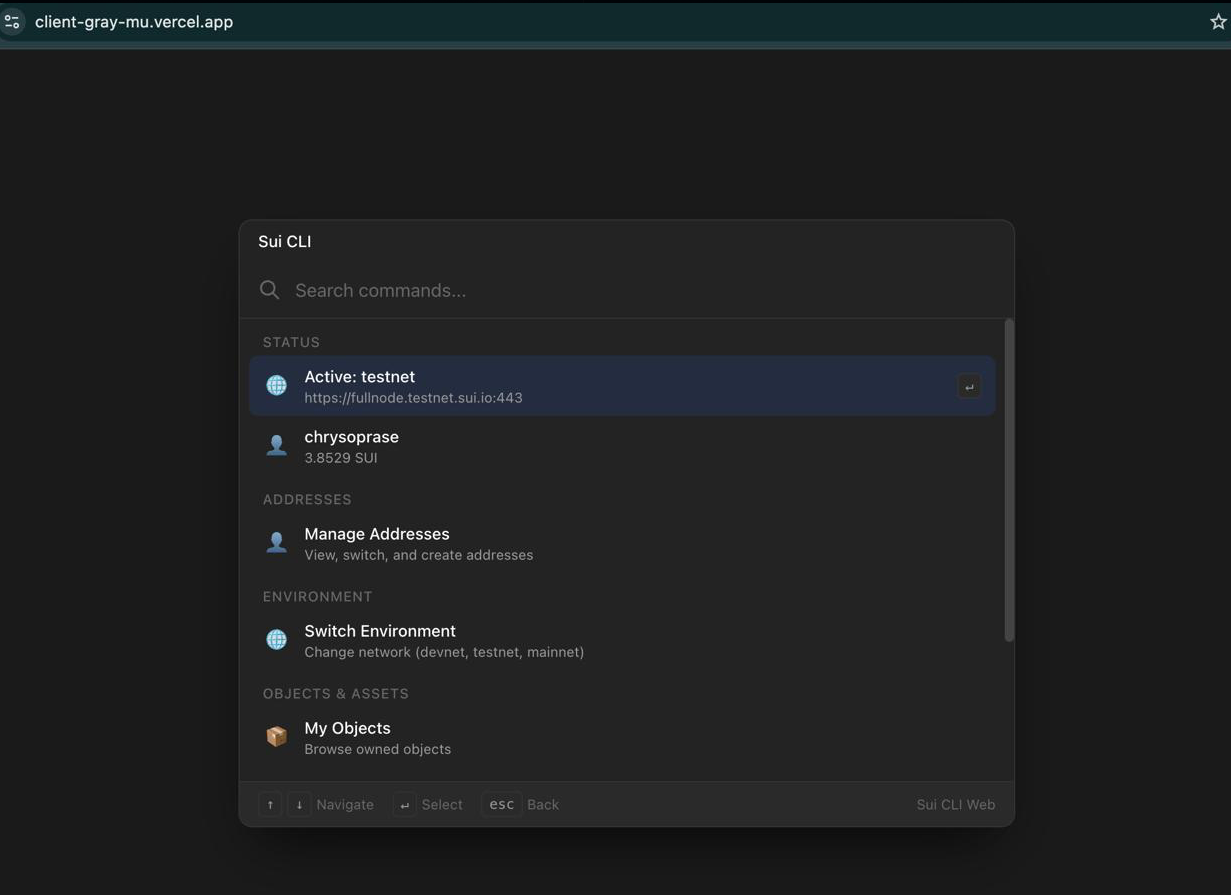
Task: Click the esc key hint in the footer
Action: pyautogui.click(x=500, y=803)
